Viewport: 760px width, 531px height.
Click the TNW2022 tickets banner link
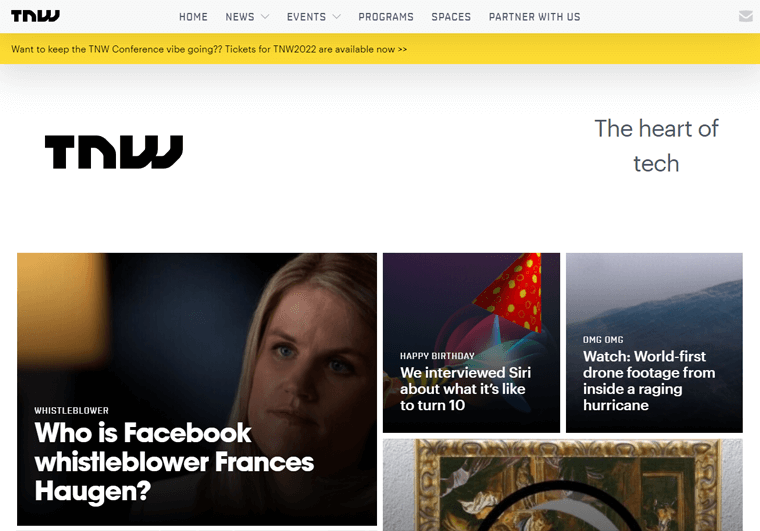pos(209,49)
